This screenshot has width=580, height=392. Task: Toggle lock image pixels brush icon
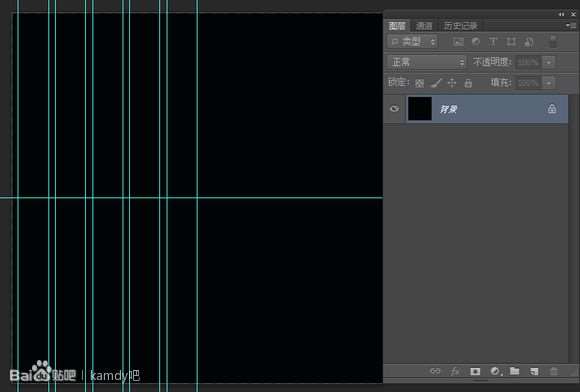pos(436,83)
